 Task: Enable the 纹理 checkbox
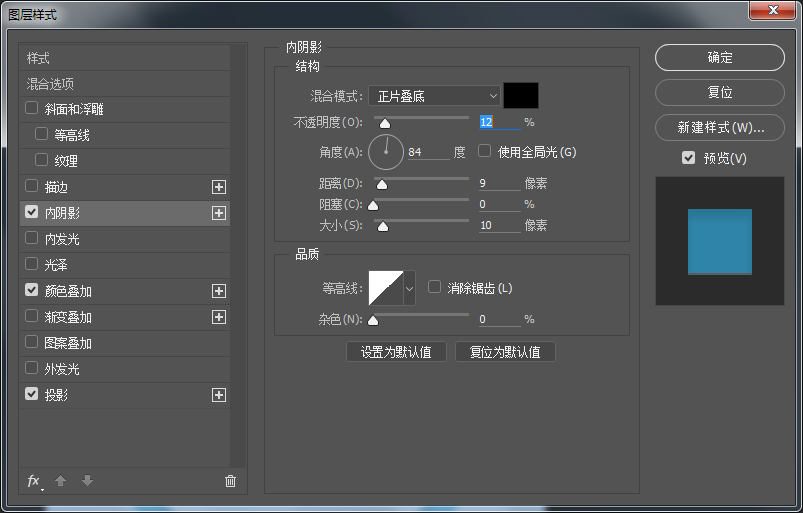41,160
